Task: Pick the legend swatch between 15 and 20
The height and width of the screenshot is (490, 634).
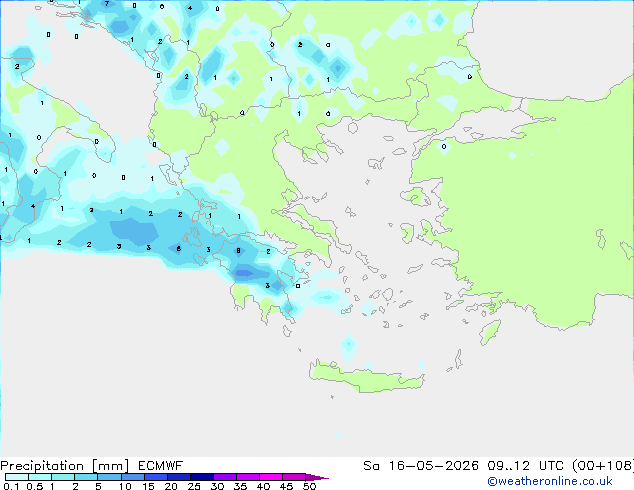Action: pos(155,477)
